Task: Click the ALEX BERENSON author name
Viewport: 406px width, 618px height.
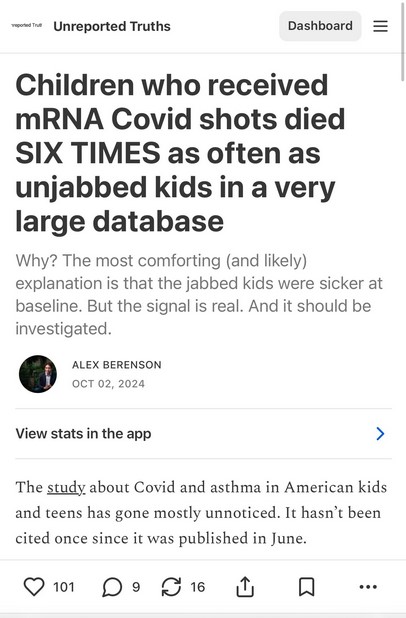Action: [x=117, y=365]
